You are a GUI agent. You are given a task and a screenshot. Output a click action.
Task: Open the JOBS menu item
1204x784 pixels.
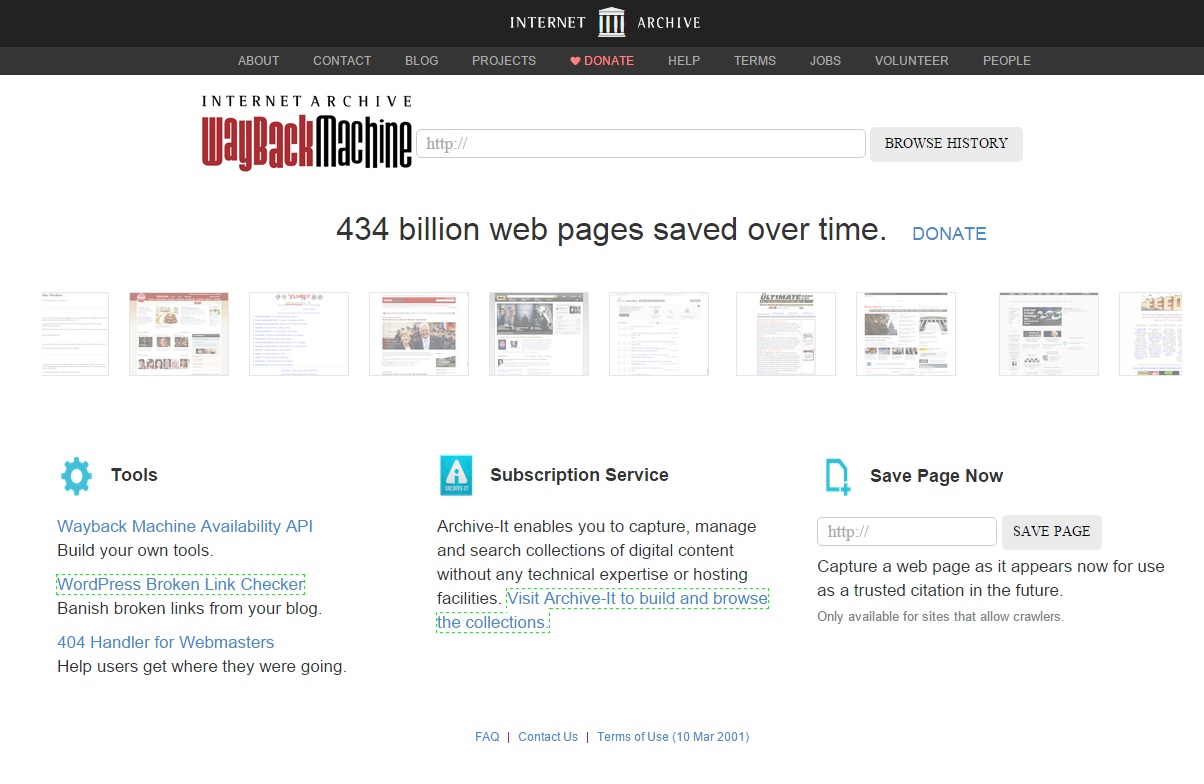pyautogui.click(x=825, y=61)
